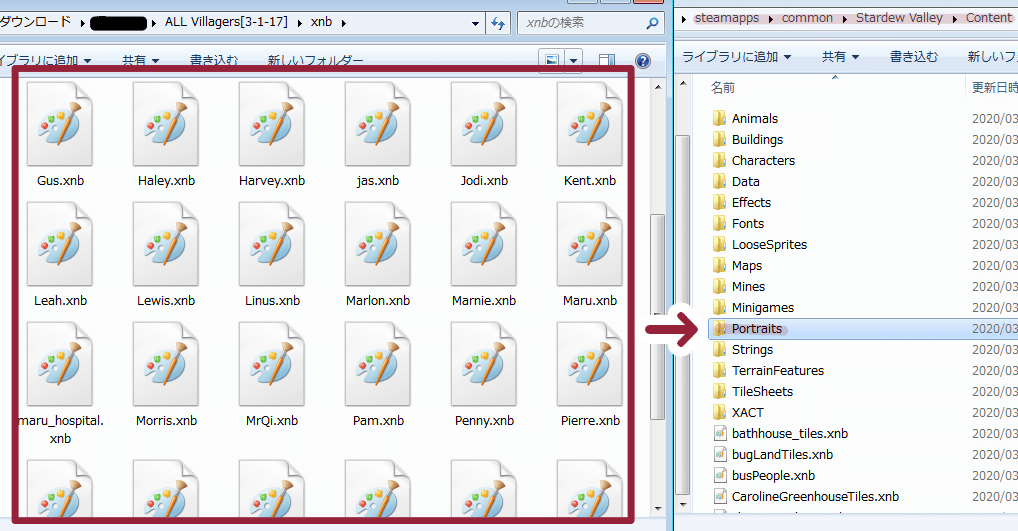Open library add dropdown in Content window
Screen dimensions: 1018x531
736,56
